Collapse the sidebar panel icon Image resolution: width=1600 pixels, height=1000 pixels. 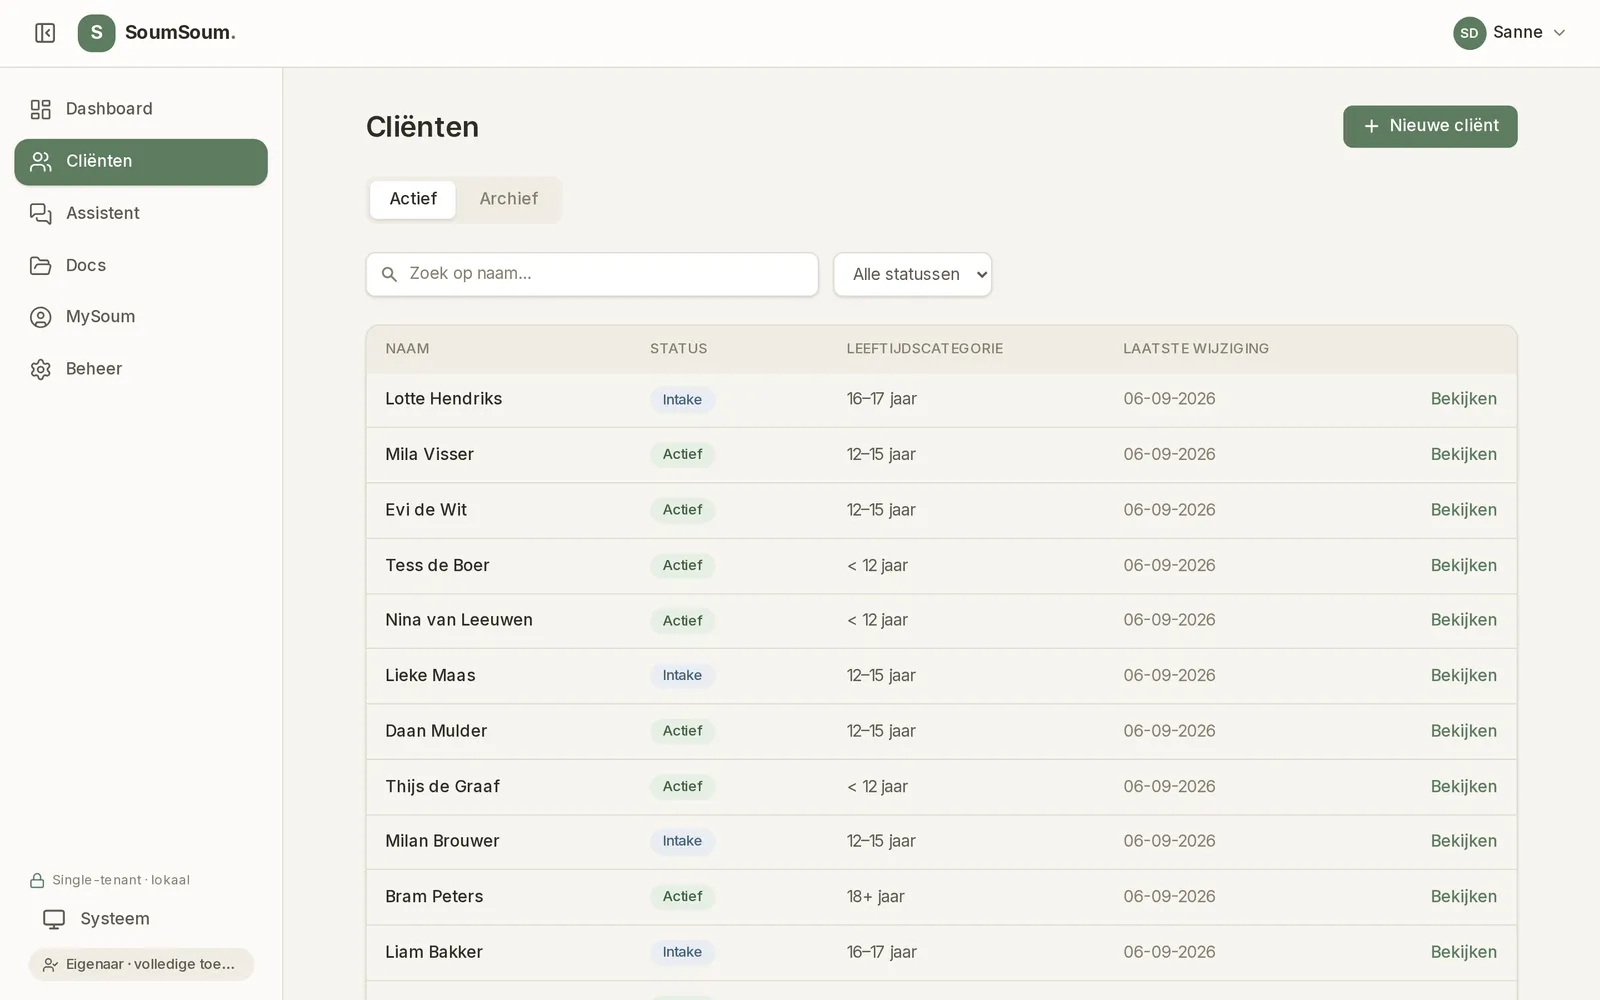click(x=45, y=33)
